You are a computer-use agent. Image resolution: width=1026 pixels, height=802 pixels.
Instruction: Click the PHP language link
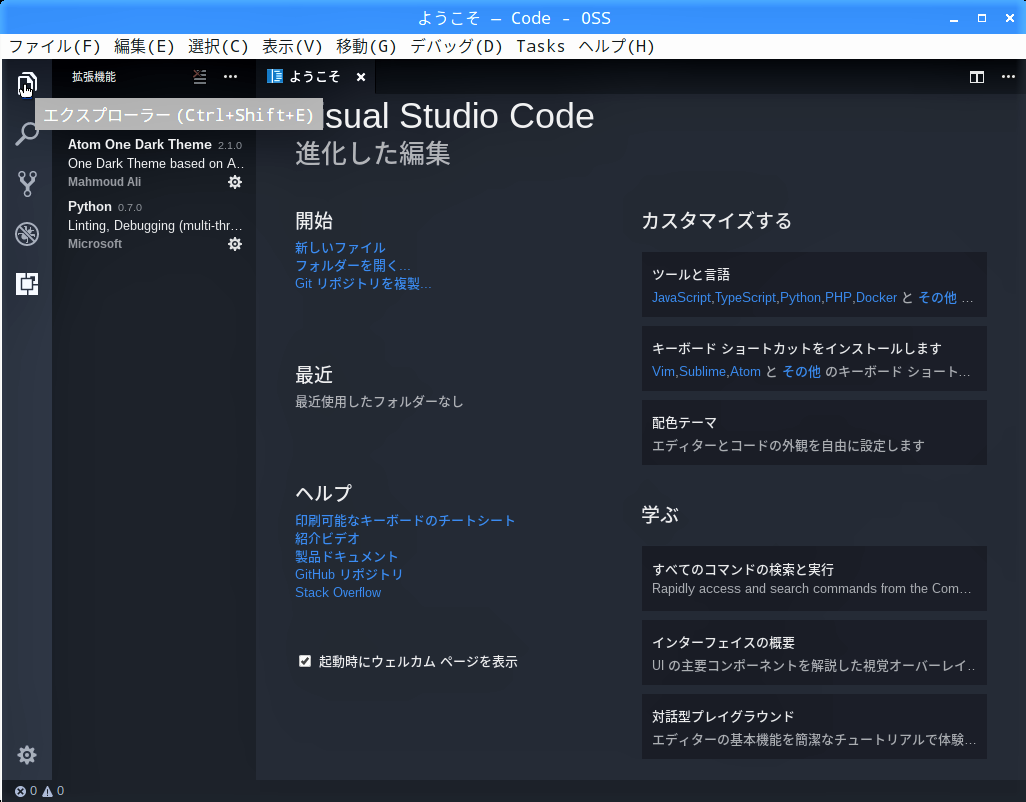[838, 298]
